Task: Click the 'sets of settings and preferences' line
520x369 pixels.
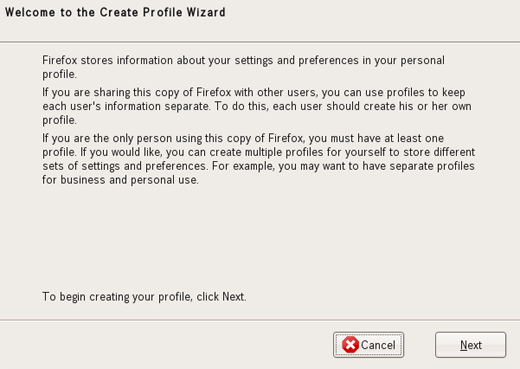Action: [x=258, y=166]
